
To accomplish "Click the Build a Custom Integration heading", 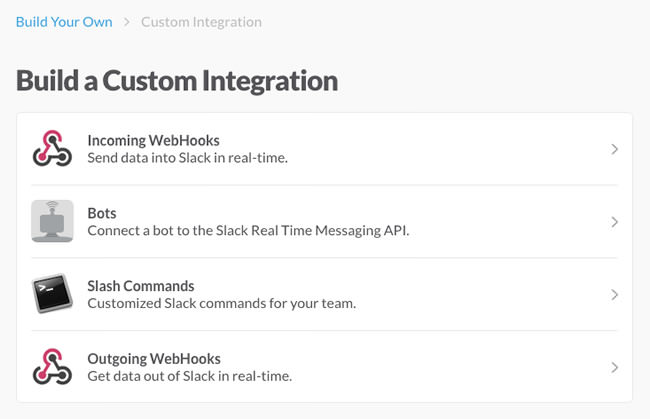I will (177, 80).
